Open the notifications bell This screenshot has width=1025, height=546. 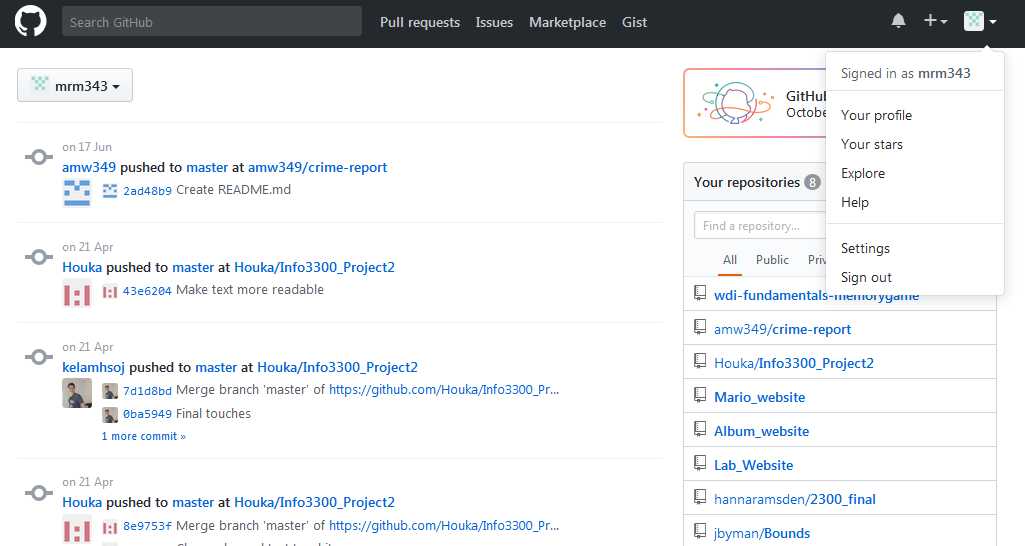coord(898,22)
